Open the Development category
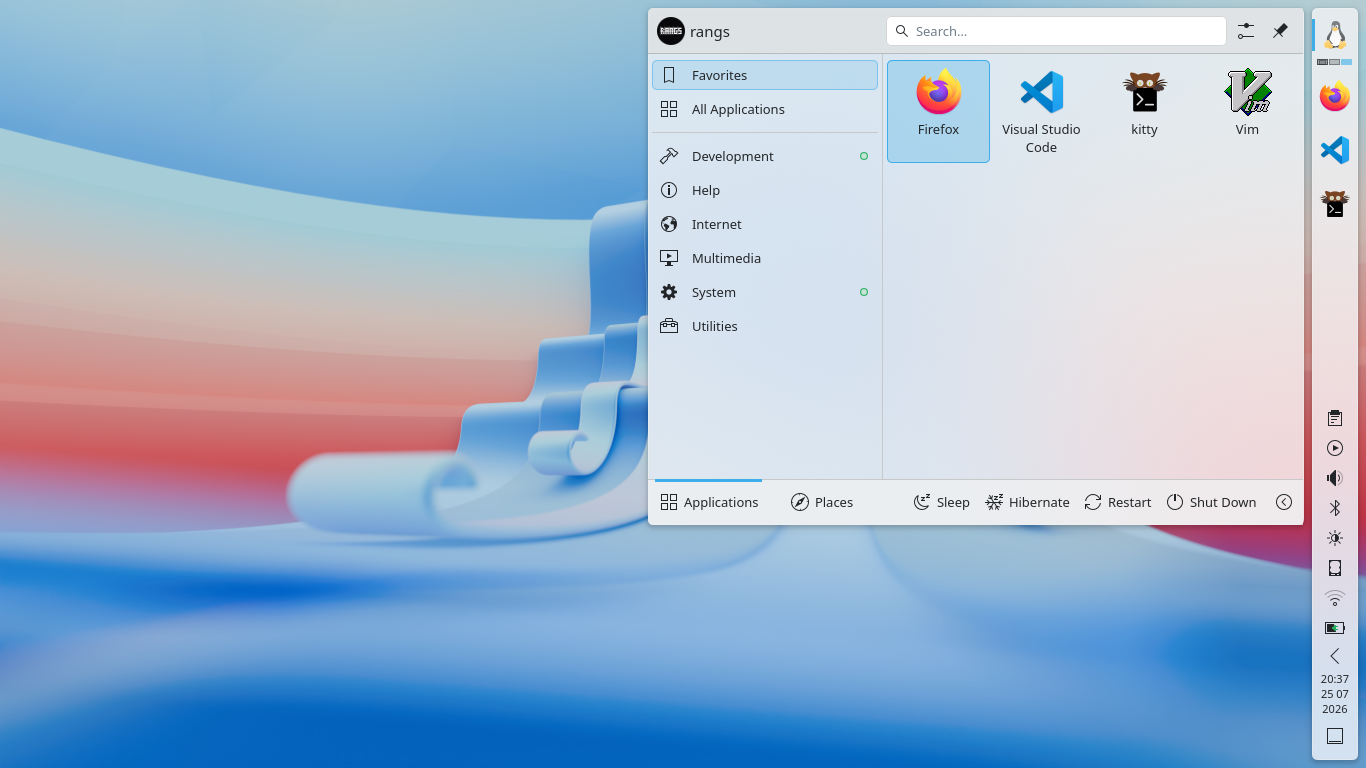The image size is (1366, 768). [765, 156]
